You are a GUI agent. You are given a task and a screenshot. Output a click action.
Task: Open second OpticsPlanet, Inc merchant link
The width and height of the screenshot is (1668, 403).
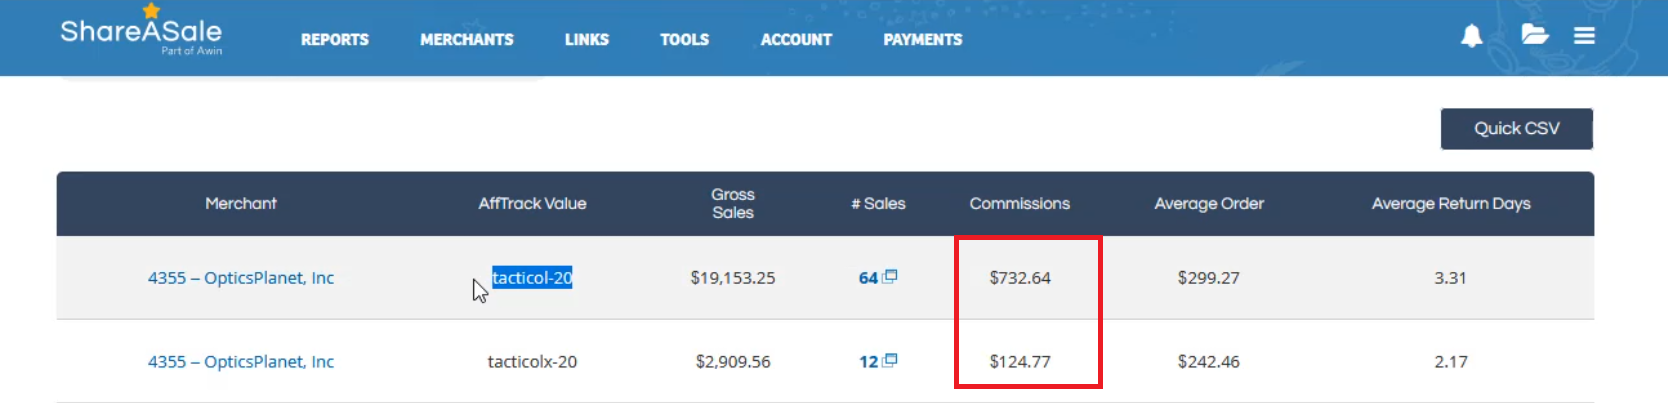[x=241, y=362]
